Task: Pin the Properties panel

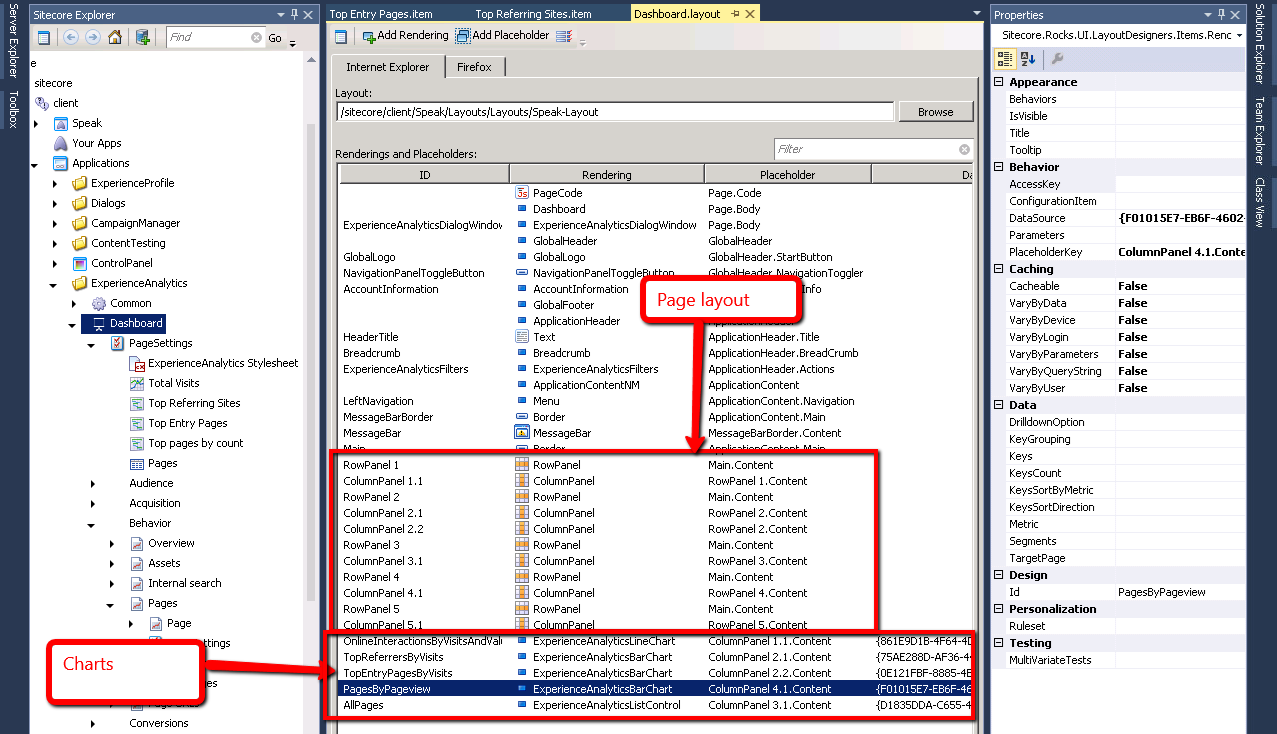Action: (x=1223, y=14)
